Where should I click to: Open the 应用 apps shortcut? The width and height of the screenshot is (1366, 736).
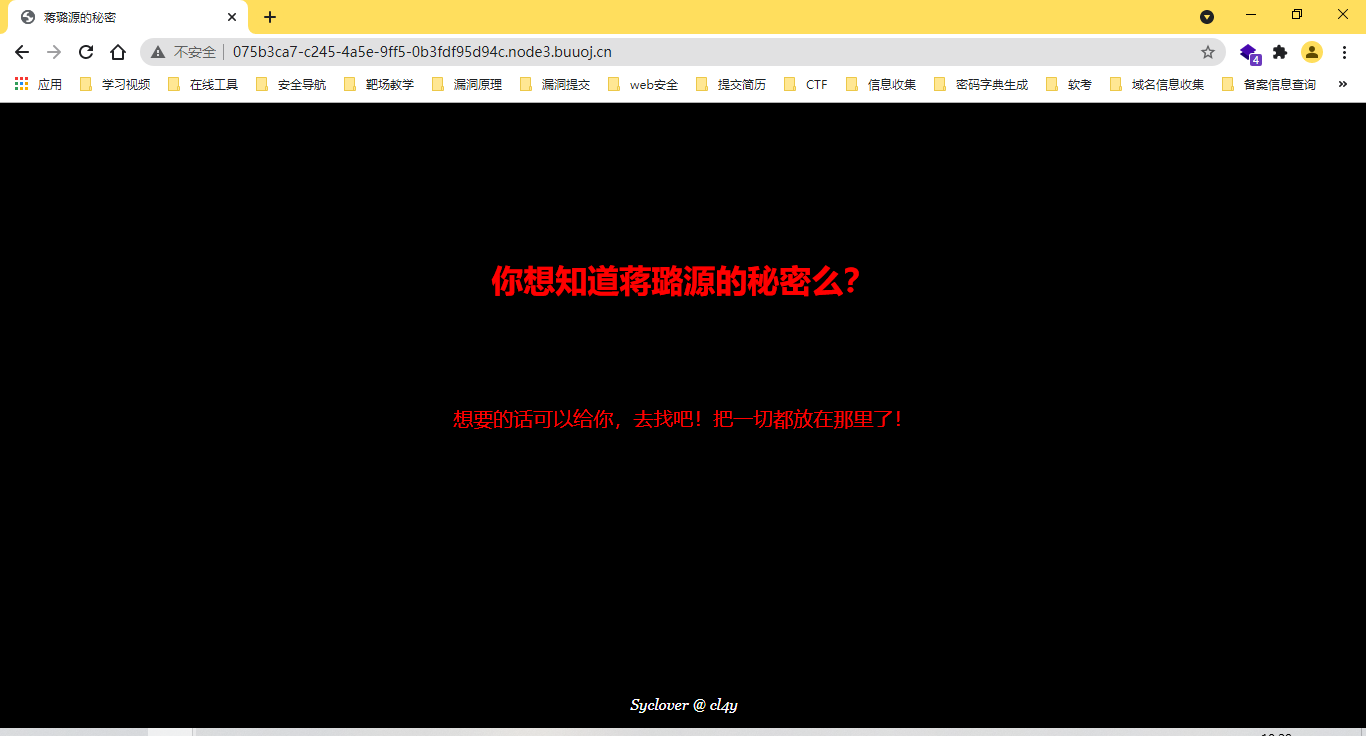pyautogui.click(x=38, y=85)
